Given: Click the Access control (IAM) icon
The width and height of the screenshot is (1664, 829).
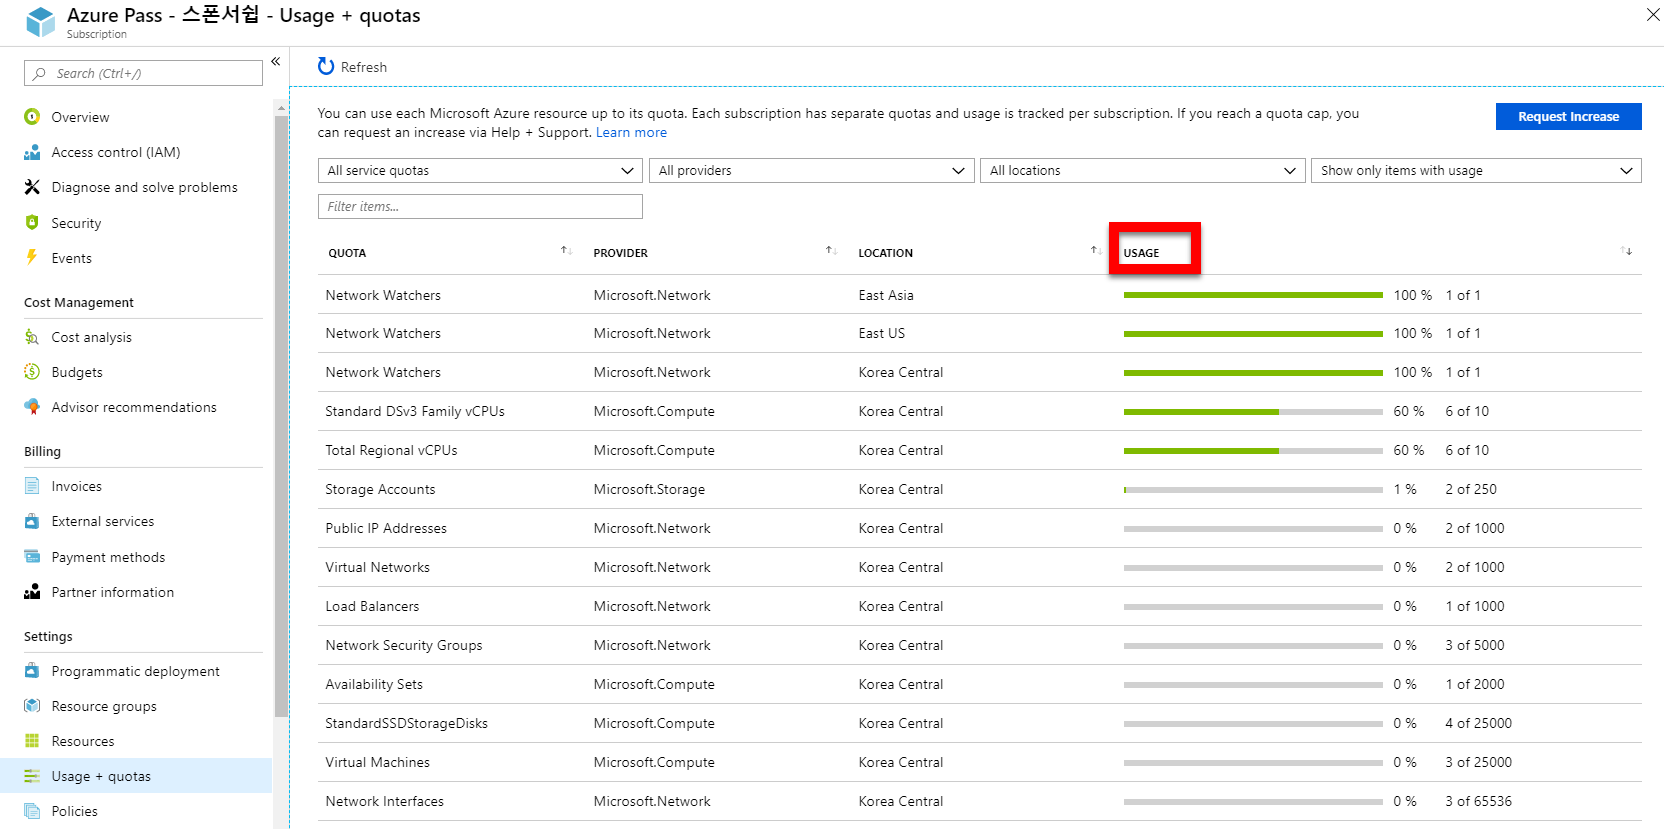Looking at the screenshot, I should (32, 152).
